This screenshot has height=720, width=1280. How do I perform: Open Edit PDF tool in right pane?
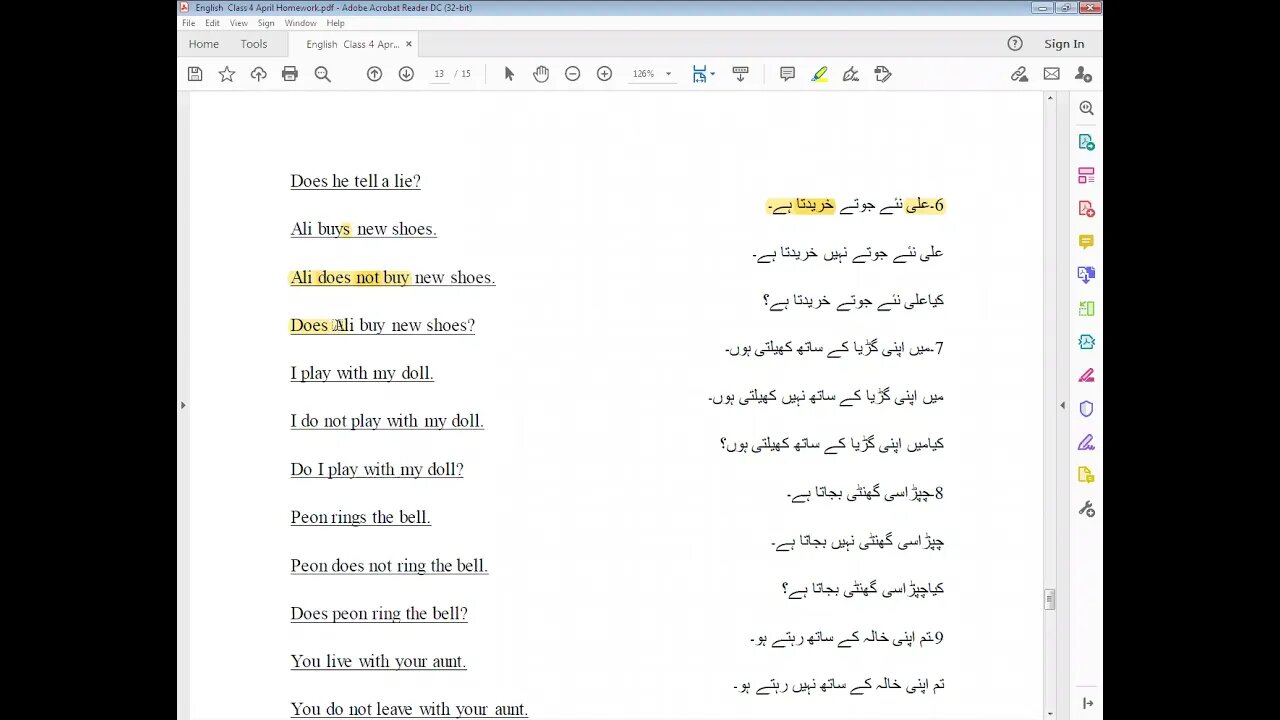click(1087, 175)
